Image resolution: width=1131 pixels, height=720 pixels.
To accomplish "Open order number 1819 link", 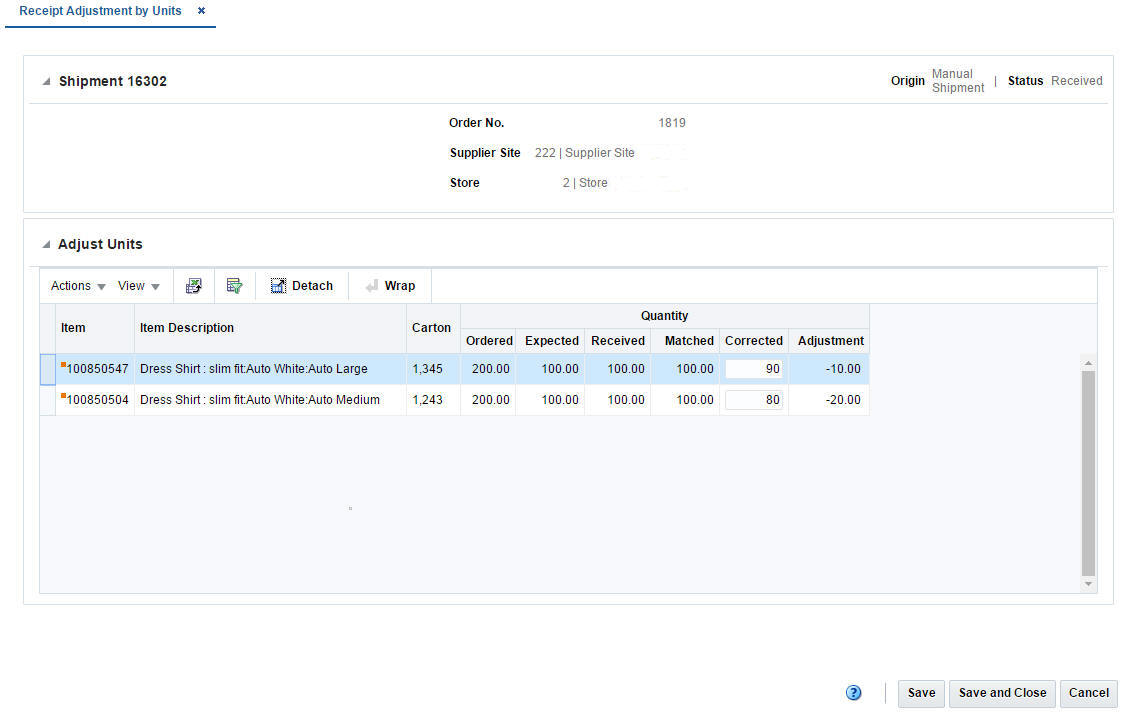I will click(671, 122).
